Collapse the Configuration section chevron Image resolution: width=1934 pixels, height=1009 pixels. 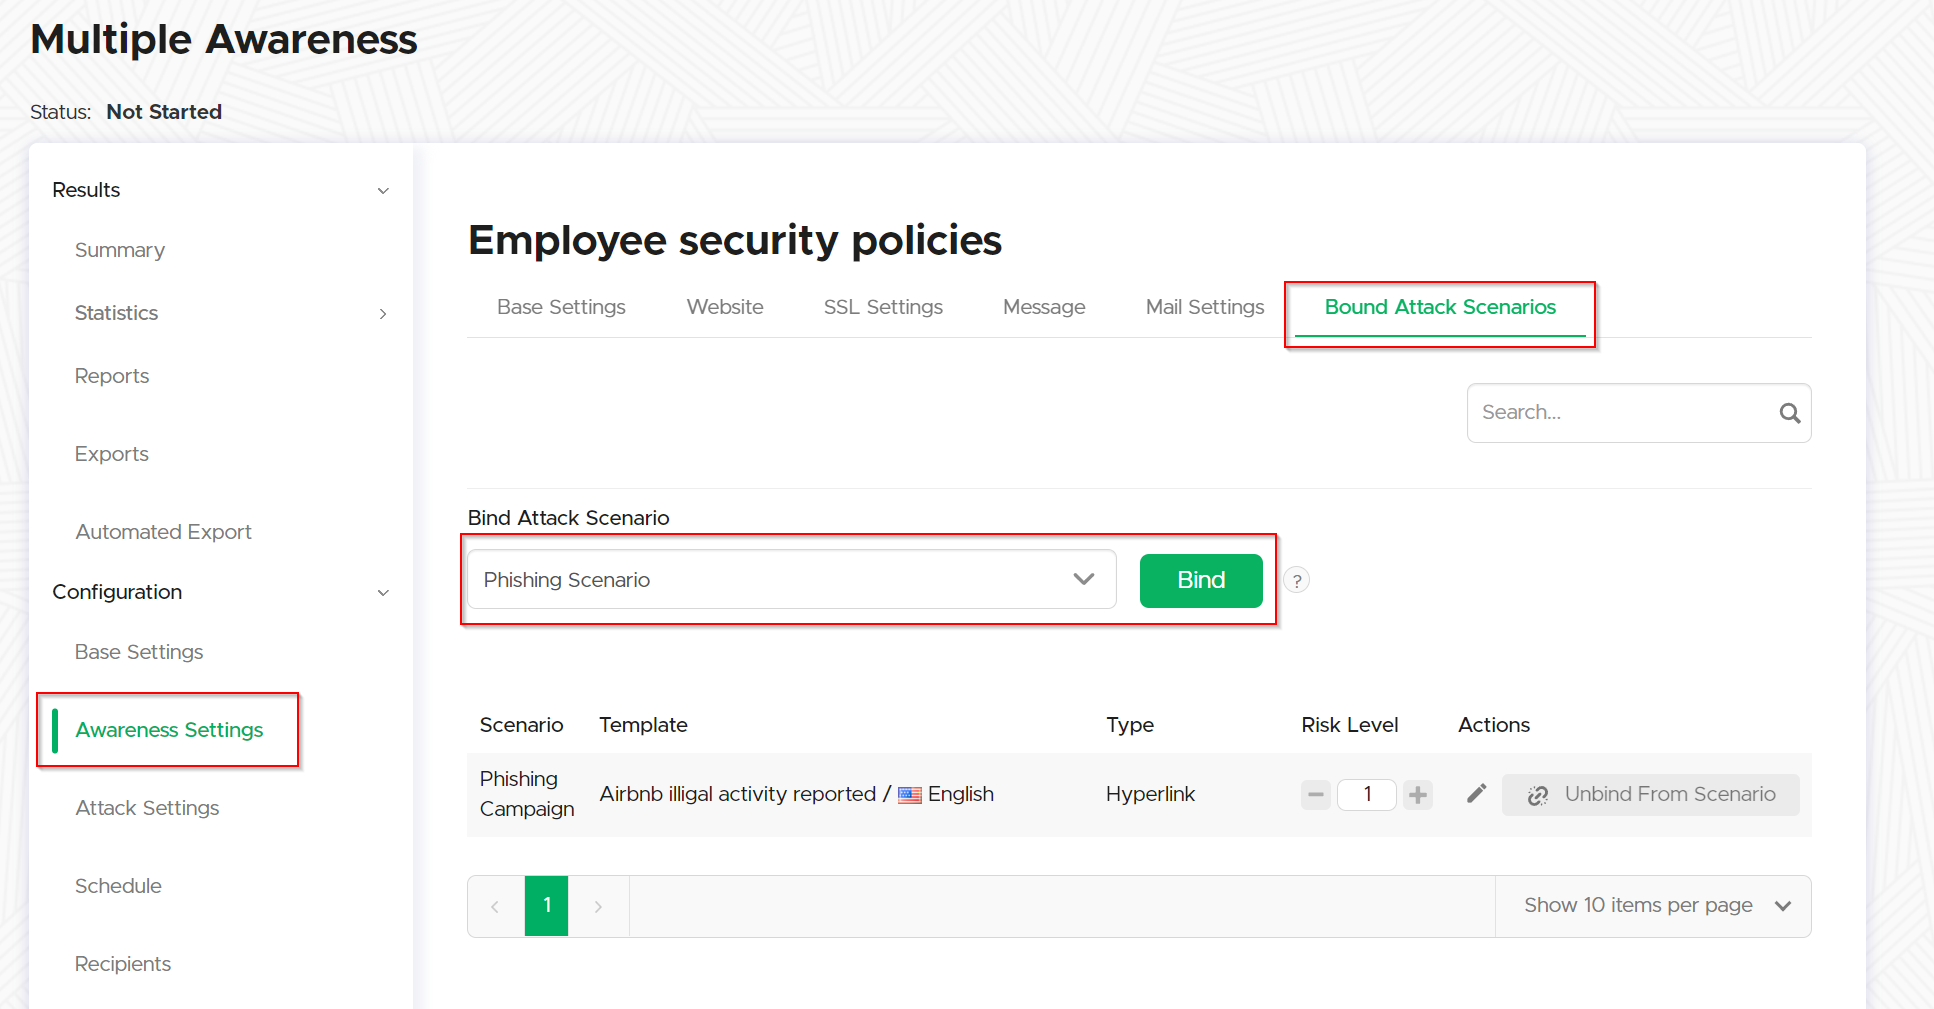click(x=383, y=592)
